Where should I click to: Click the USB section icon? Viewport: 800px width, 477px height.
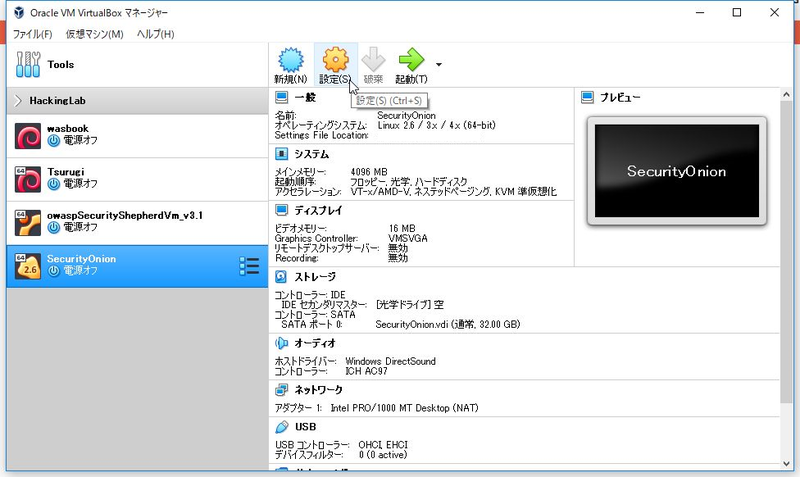[282, 426]
